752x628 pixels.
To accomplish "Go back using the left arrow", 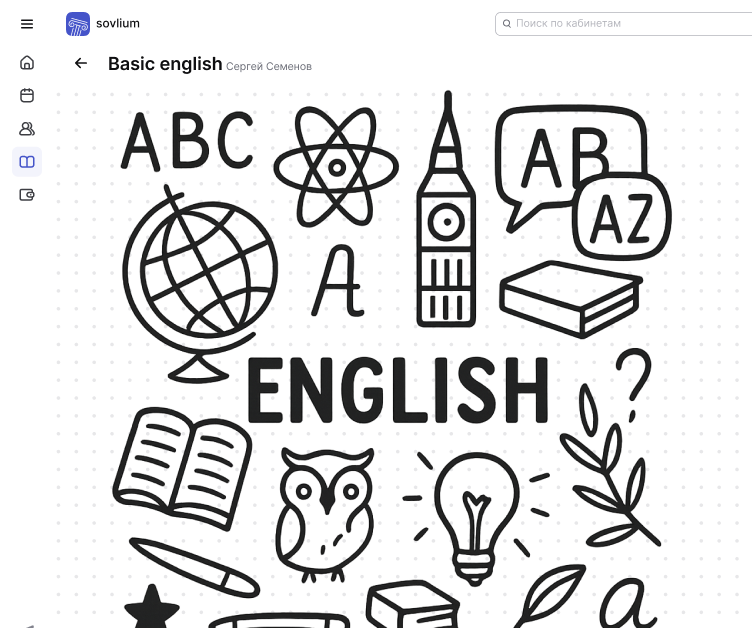I will (81, 63).
